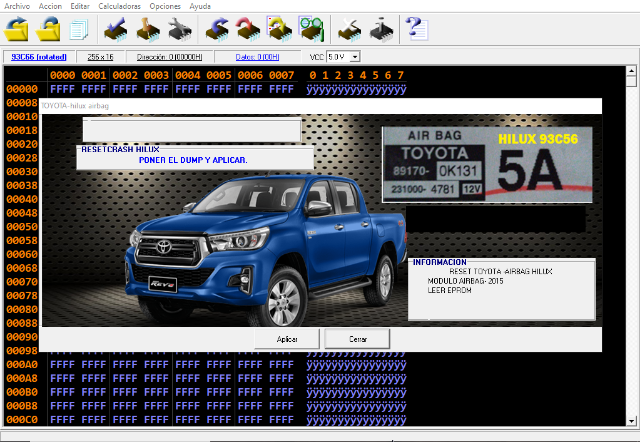The width and height of the screenshot is (640, 442).
Task: Click the row address 000B0
Action: click(22, 392)
